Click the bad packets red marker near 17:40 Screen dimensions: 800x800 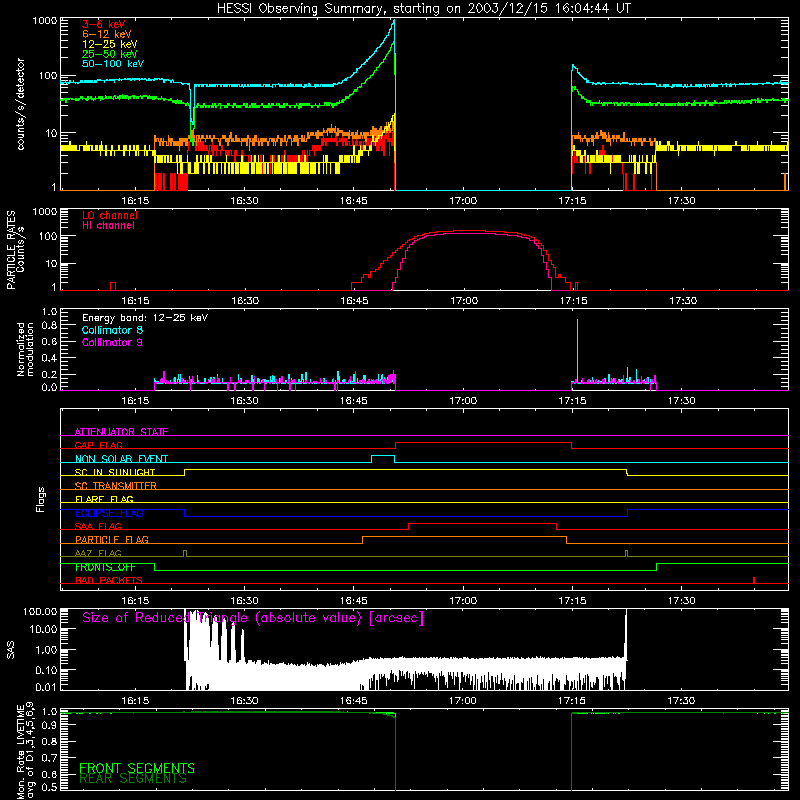754,580
